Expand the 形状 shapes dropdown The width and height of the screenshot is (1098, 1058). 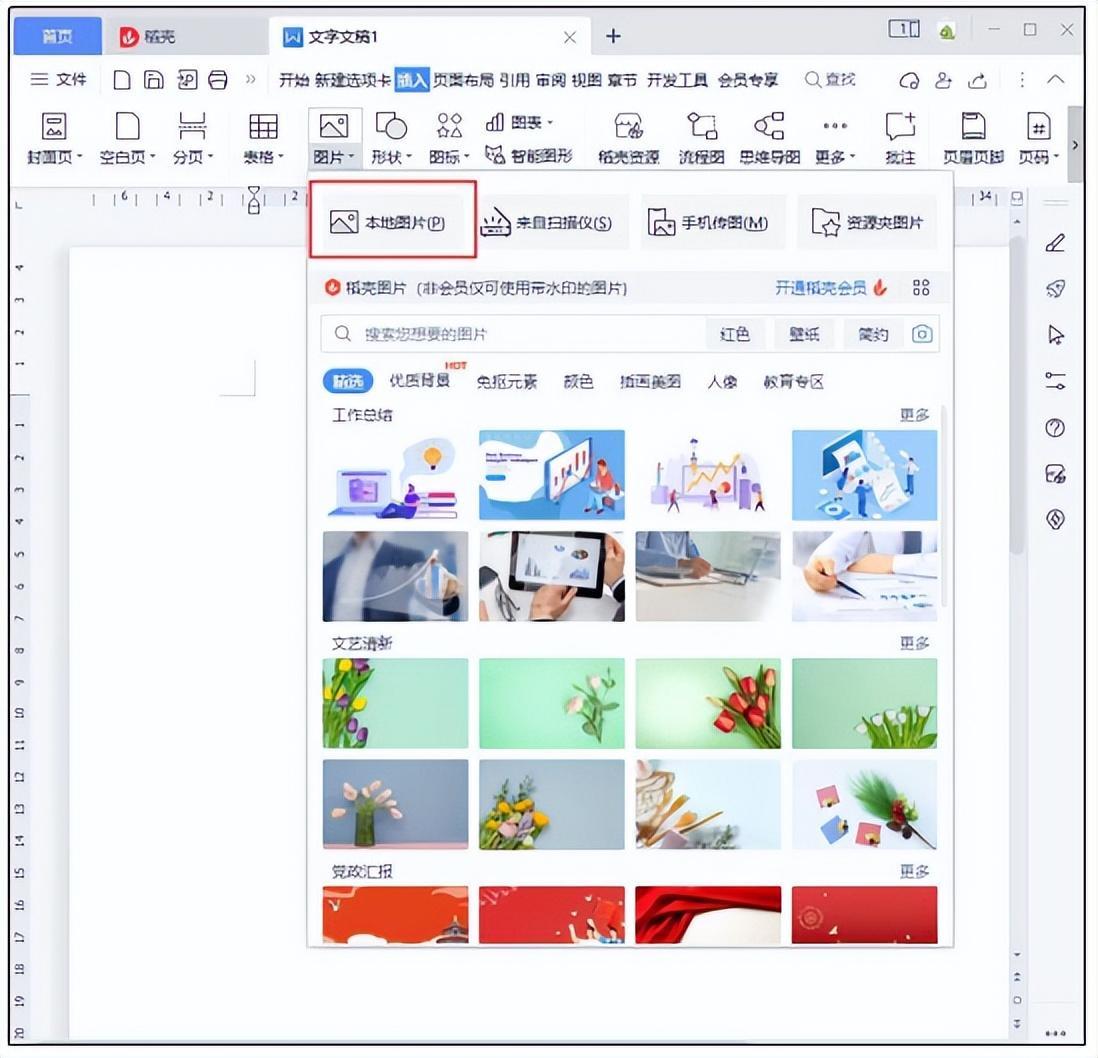click(391, 157)
